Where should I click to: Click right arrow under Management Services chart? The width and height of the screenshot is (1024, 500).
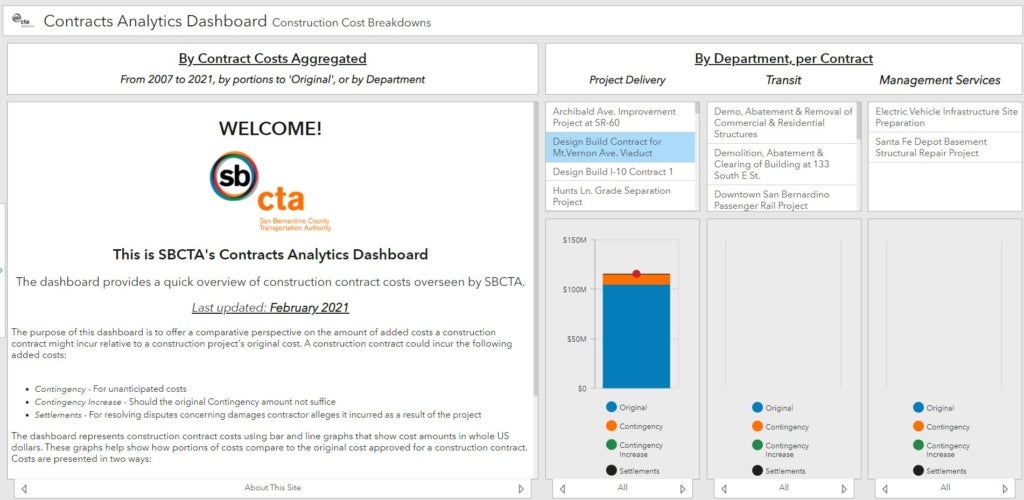1005,488
